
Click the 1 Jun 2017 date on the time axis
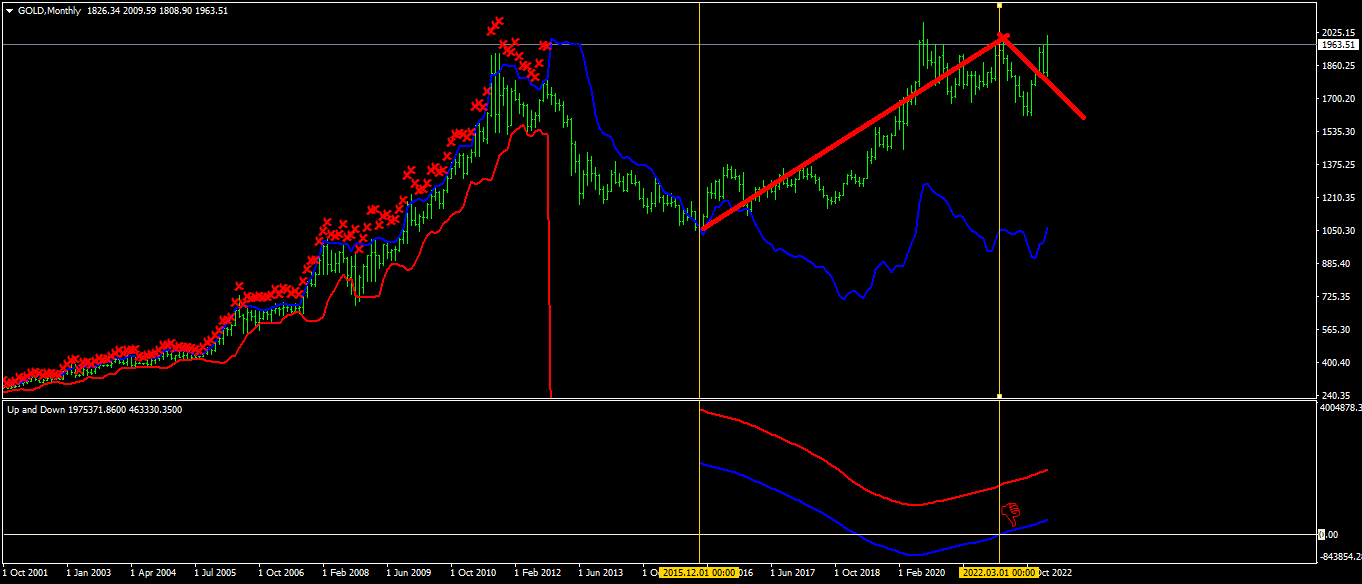pos(795,573)
